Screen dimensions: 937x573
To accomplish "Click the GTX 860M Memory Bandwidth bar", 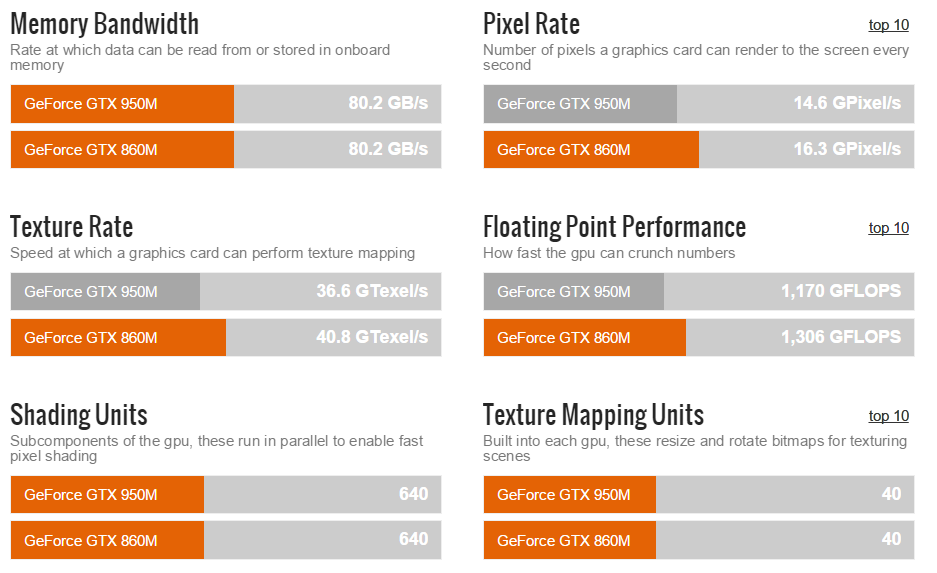I will [226, 150].
